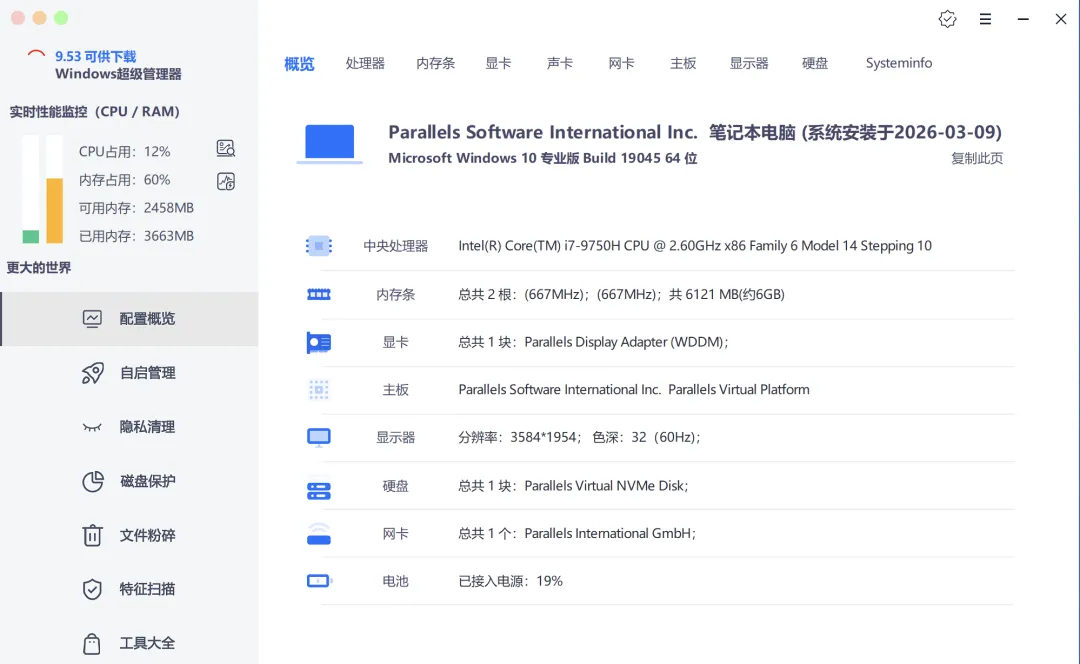Screen dimensions: 1080x664
Task: Switch to the 显卡 tab
Action: coord(498,63)
